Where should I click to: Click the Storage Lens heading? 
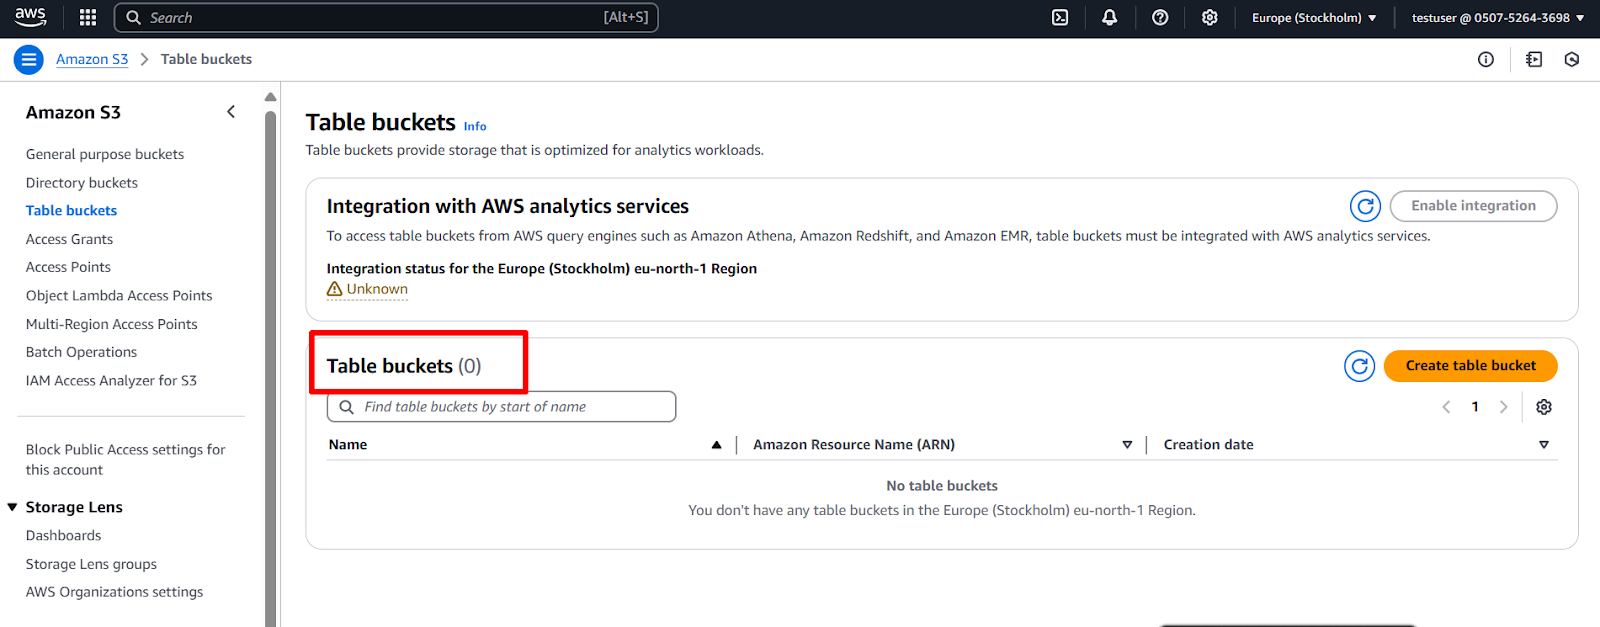[74, 507]
